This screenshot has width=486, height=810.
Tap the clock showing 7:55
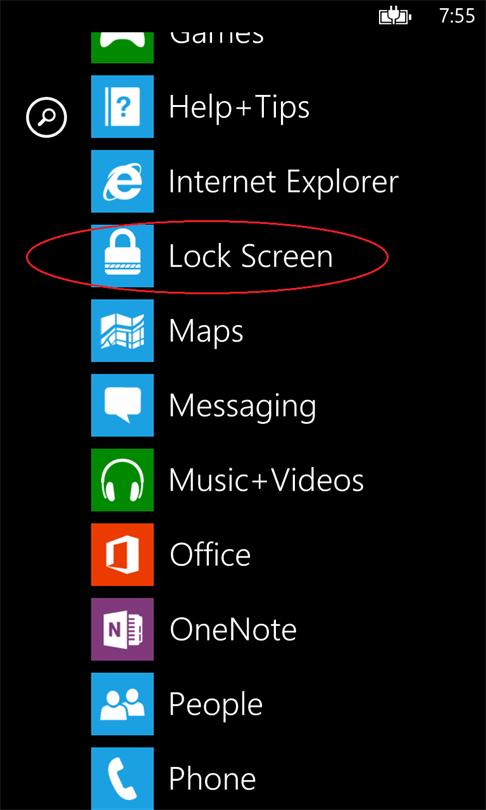[457, 17]
